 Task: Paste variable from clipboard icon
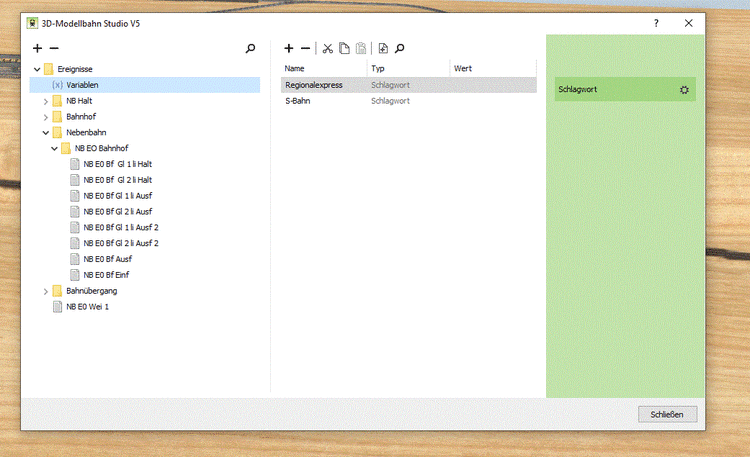pyautogui.click(x=361, y=48)
